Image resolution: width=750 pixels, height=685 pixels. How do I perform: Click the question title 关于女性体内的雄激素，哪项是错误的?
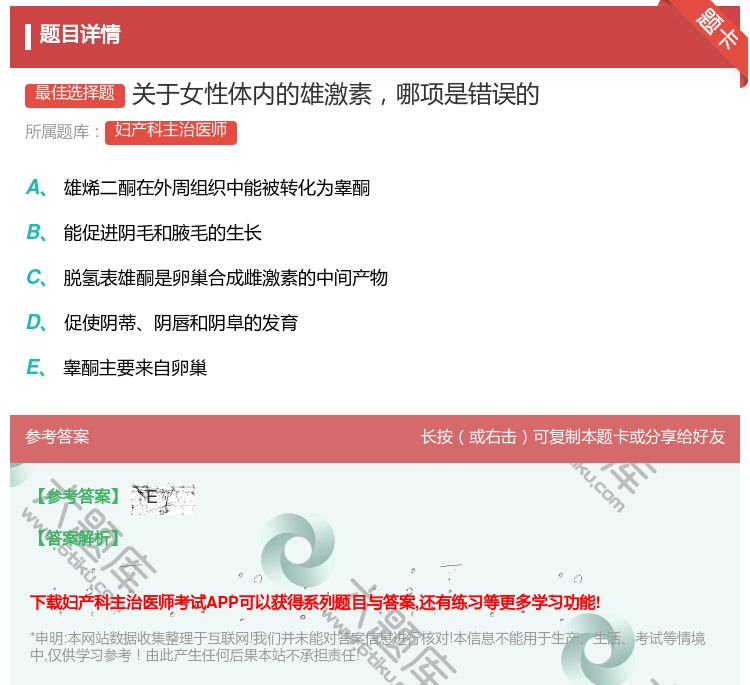click(336, 94)
